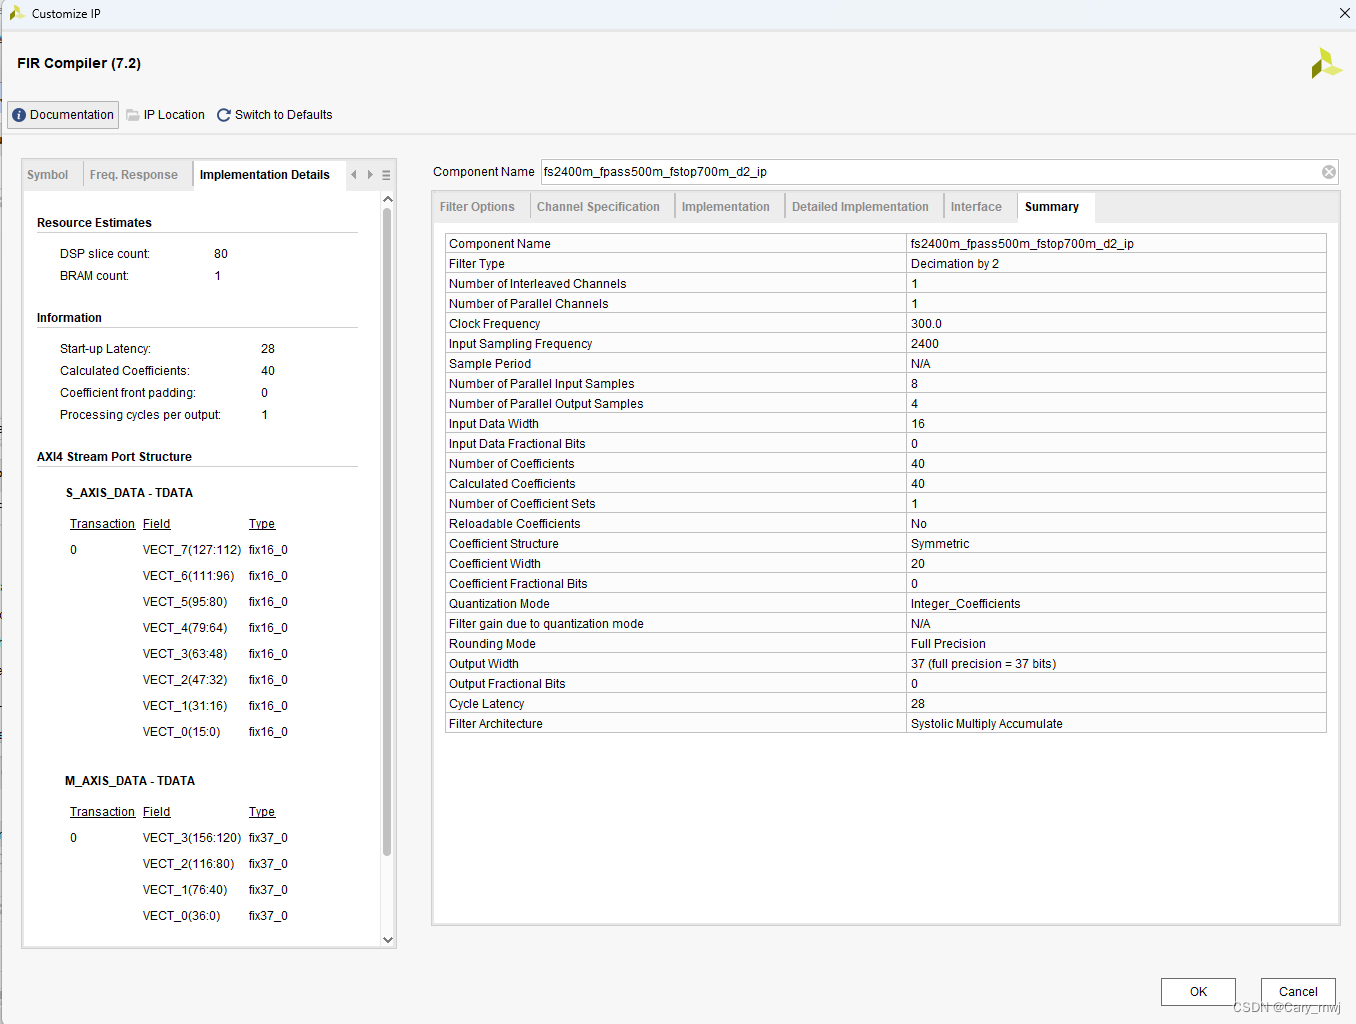Click the Transaction header under M_AXIS_DATA
Viewport: 1356px width, 1024px height.
tap(102, 812)
